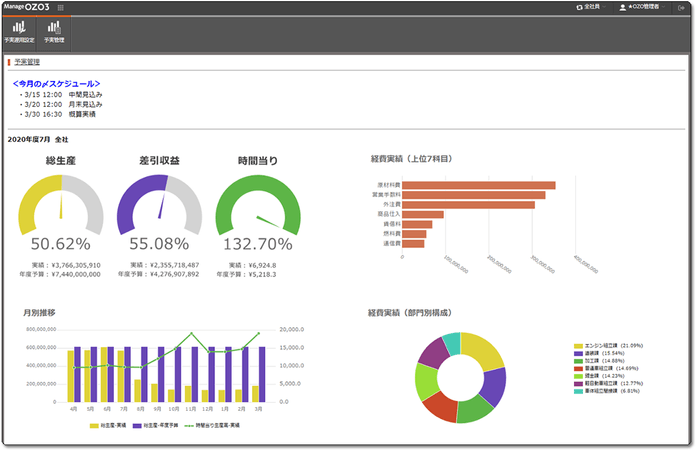Open the 予実管理 toolbar icon

(54, 31)
